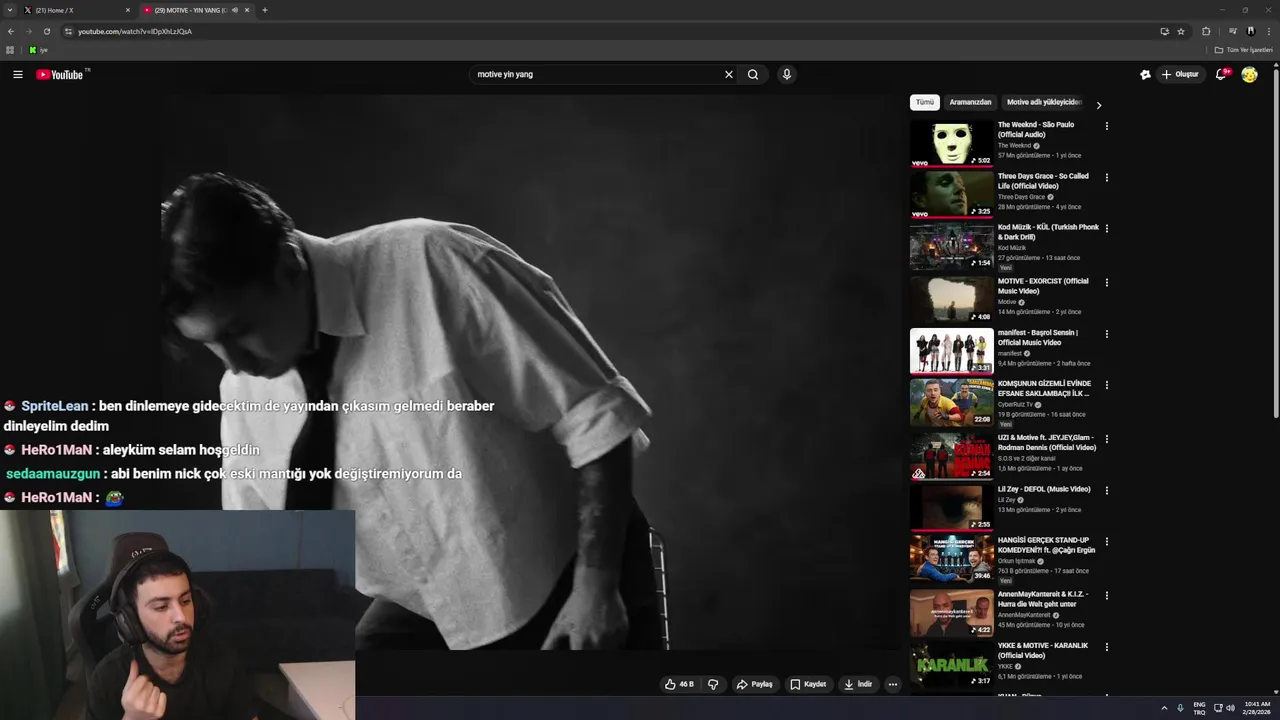This screenshot has height=720, width=1280.
Task: Start voice search with microphone
Action: pos(787,74)
